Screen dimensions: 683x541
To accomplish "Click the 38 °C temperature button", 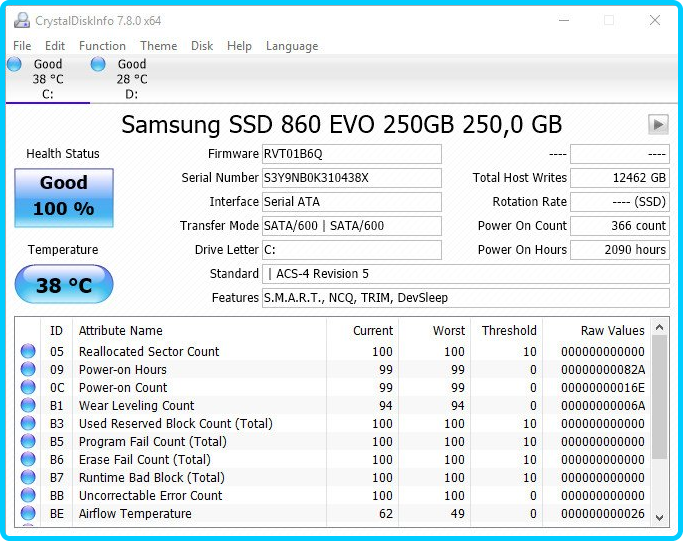I will click(64, 284).
